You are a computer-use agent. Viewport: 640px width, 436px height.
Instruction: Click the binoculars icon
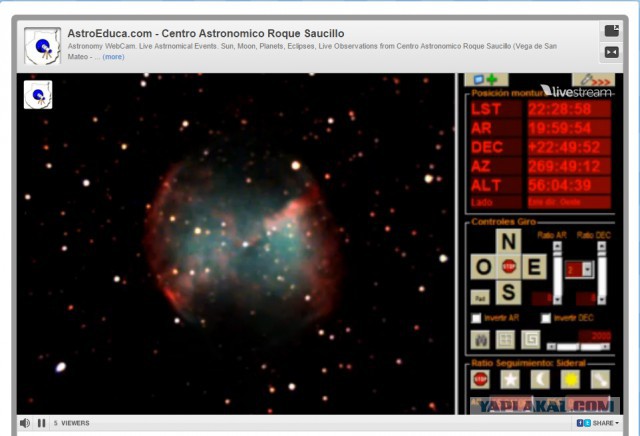[x=480, y=340]
